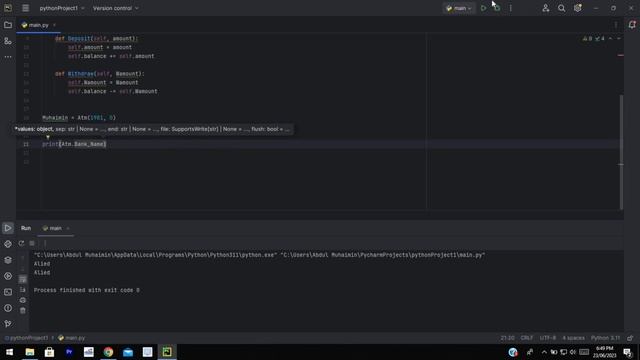Open File Explorer from the taskbar
Viewport: 640px width, 360px height.
[x=29, y=352]
